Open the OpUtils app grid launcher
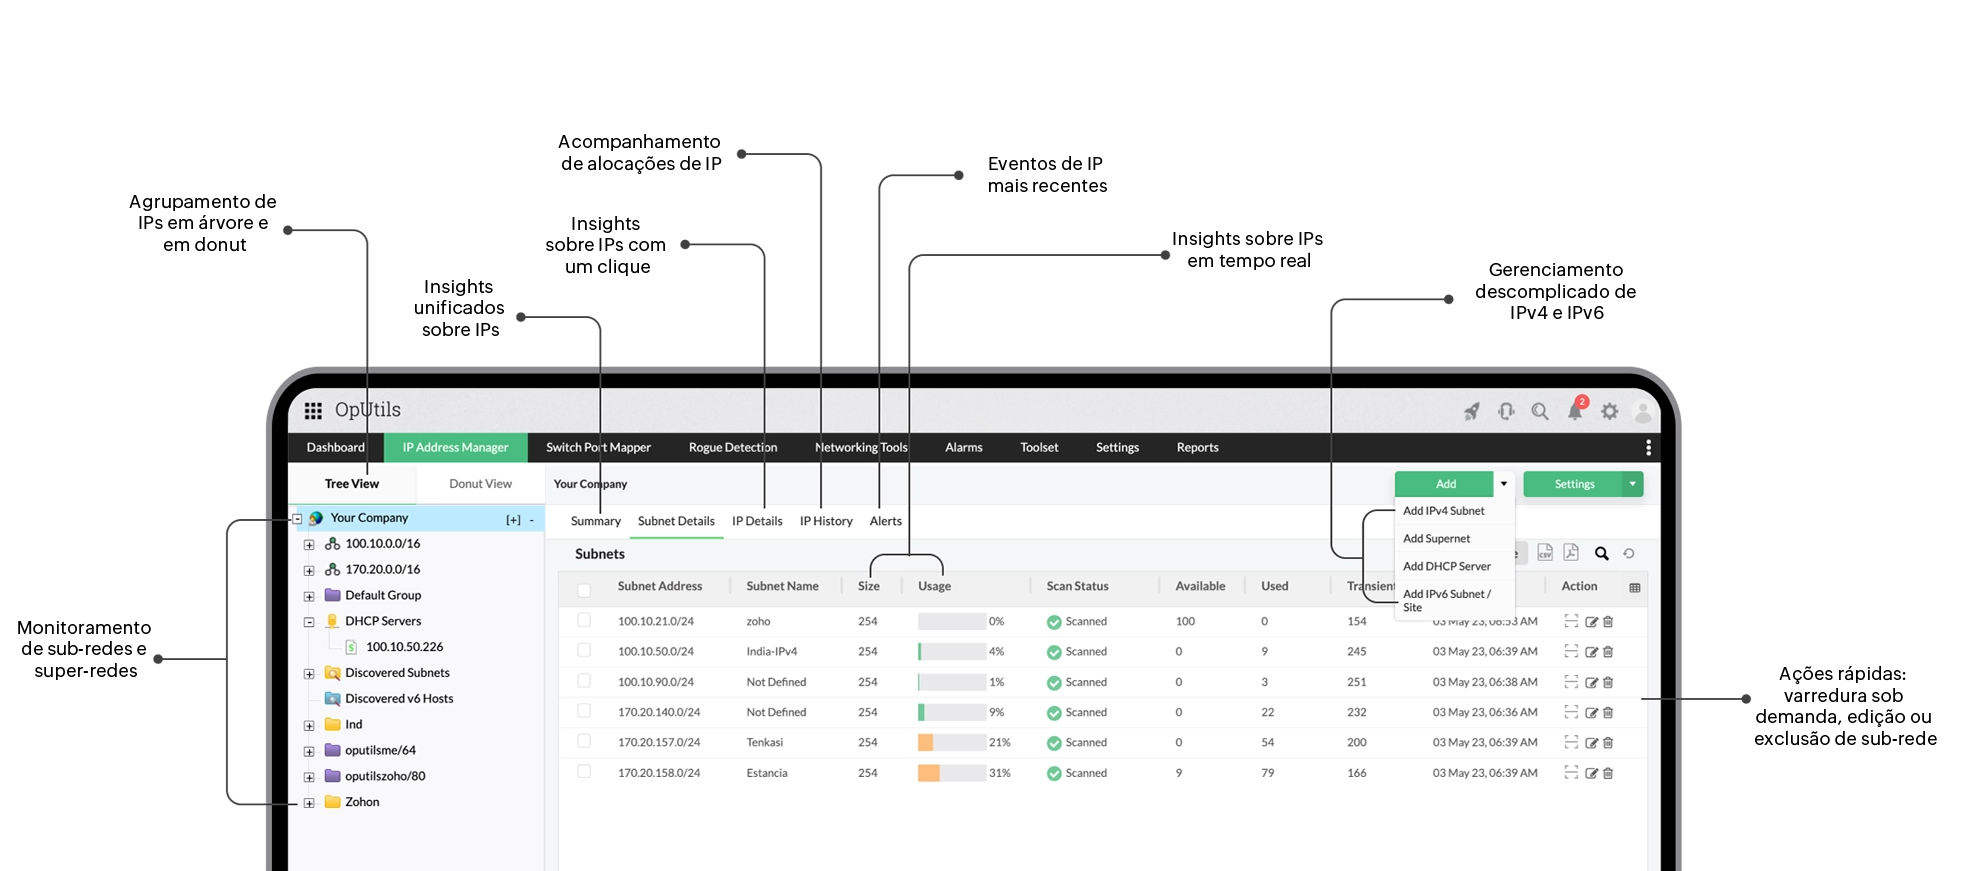The image size is (1966, 871). point(313,410)
